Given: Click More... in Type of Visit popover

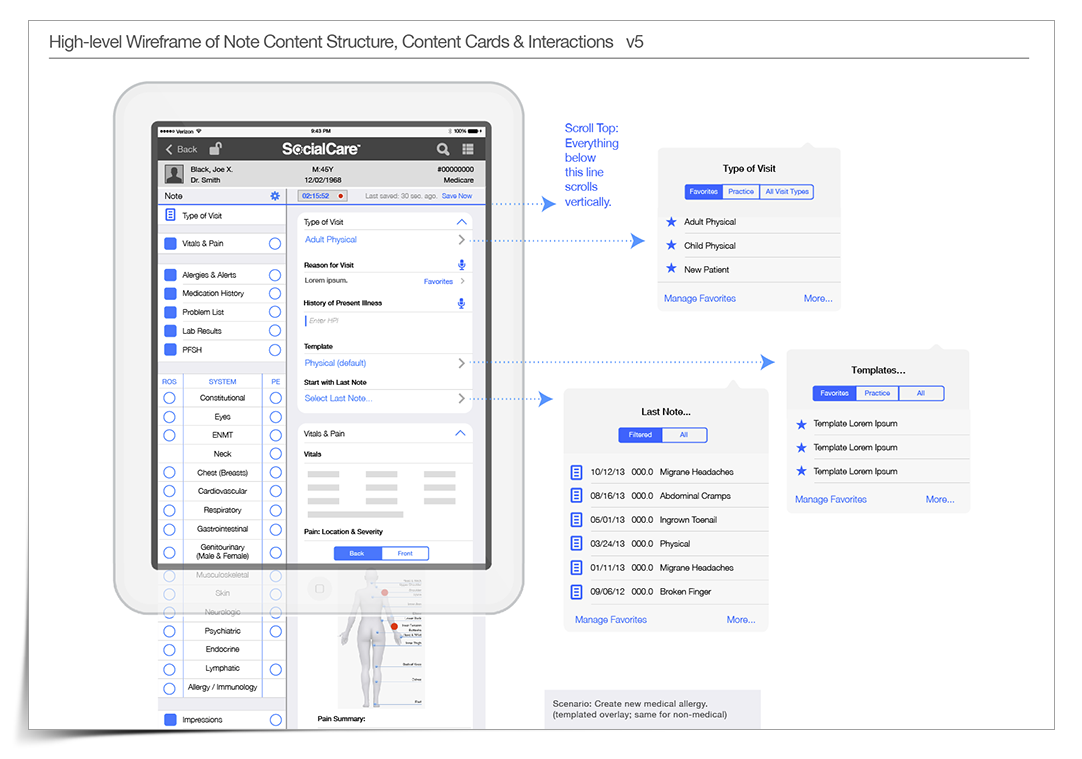Looking at the screenshot, I should pyautogui.click(x=818, y=298).
